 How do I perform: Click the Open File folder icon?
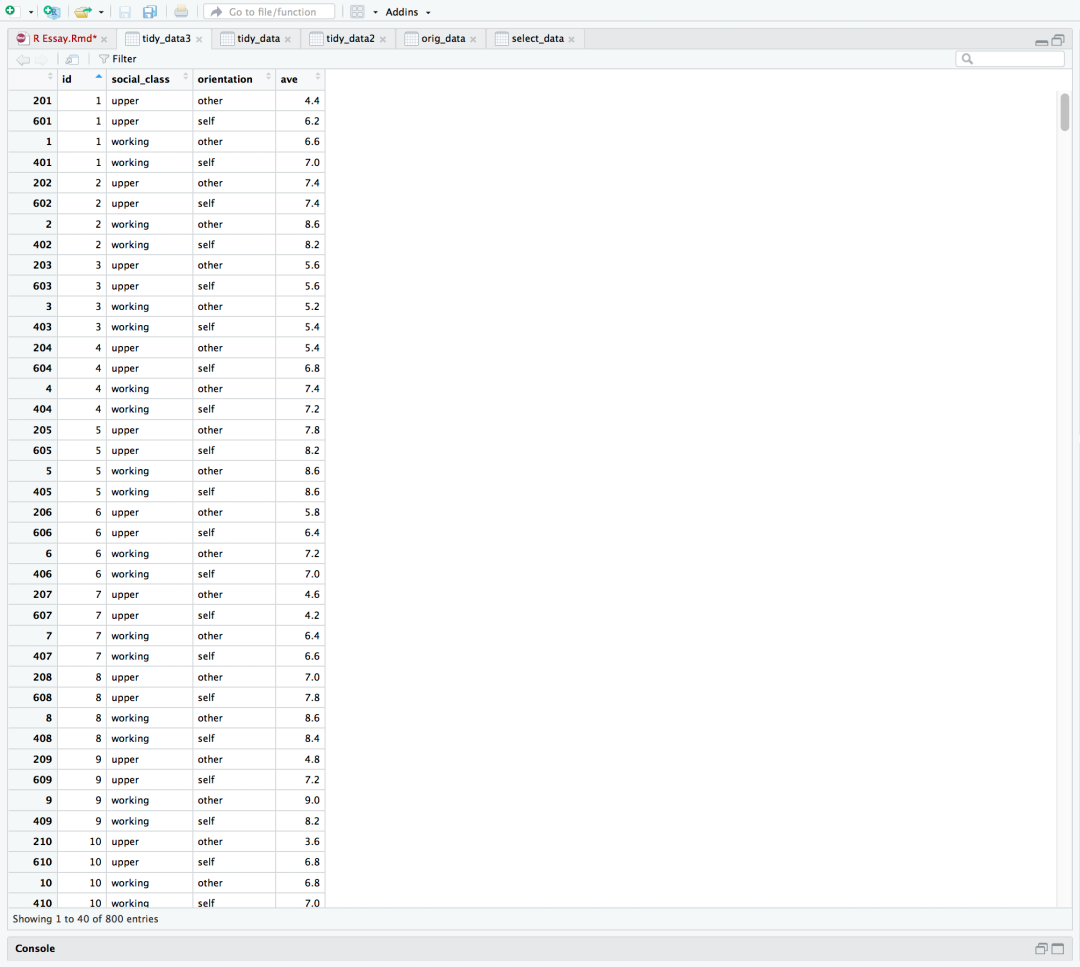[x=83, y=12]
